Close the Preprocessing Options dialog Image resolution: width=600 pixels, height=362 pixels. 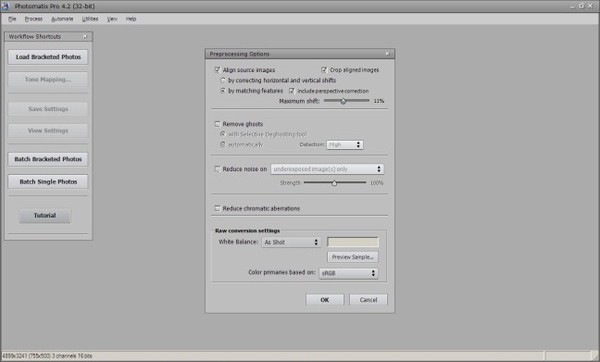387,54
